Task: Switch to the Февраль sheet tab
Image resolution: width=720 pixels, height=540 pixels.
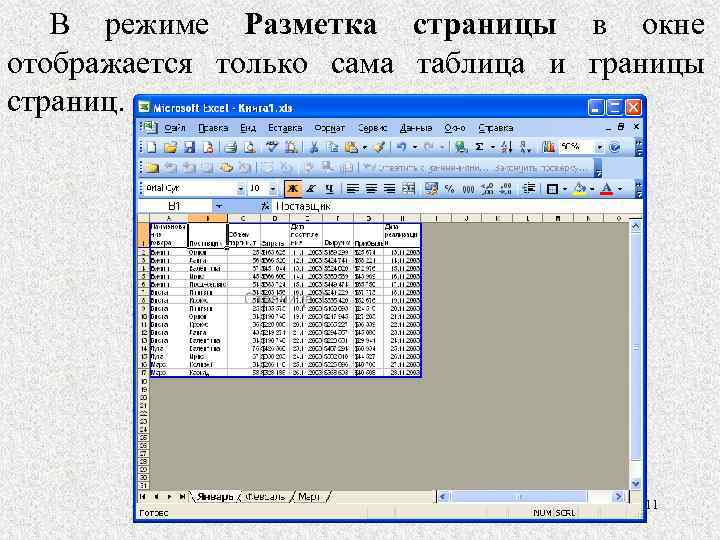Action: click(266, 497)
